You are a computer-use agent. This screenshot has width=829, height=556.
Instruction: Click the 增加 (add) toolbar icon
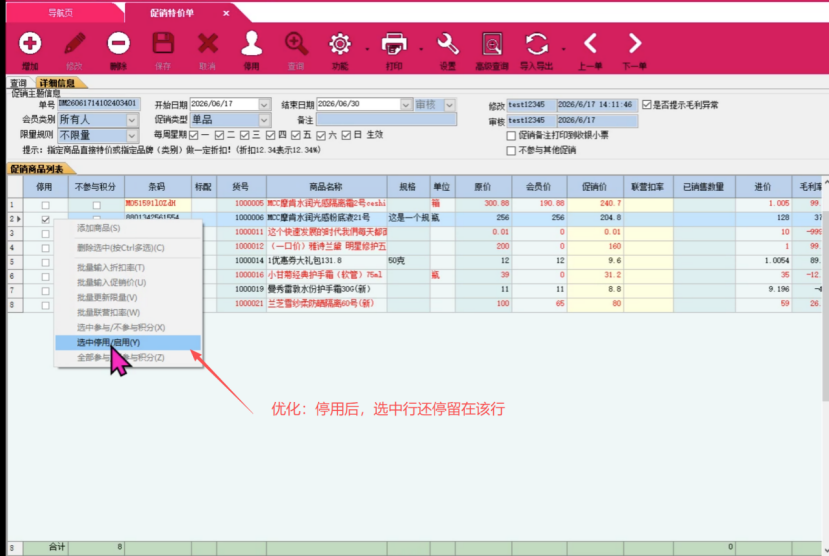pos(30,43)
